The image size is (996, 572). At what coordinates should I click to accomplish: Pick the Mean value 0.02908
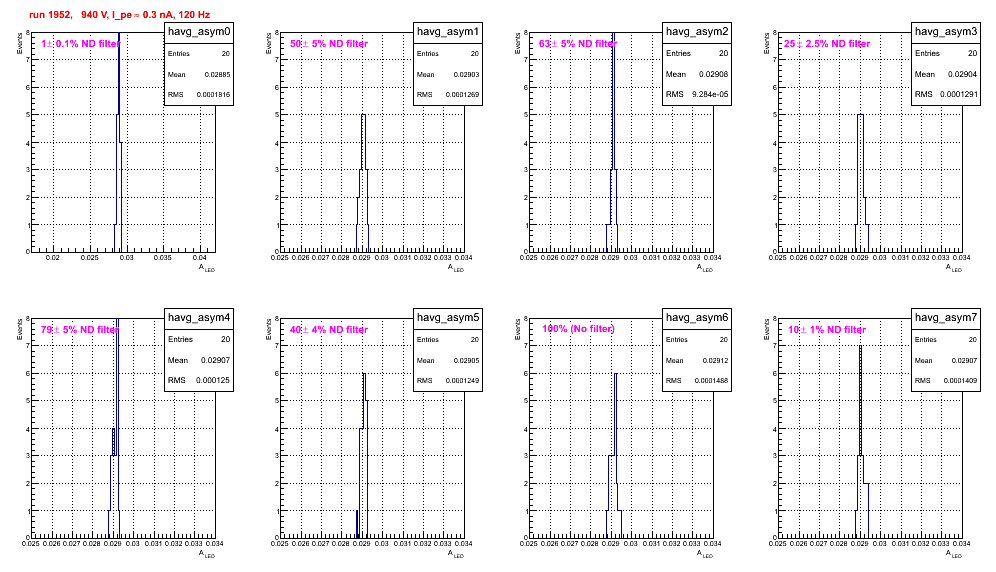(x=713, y=74)
